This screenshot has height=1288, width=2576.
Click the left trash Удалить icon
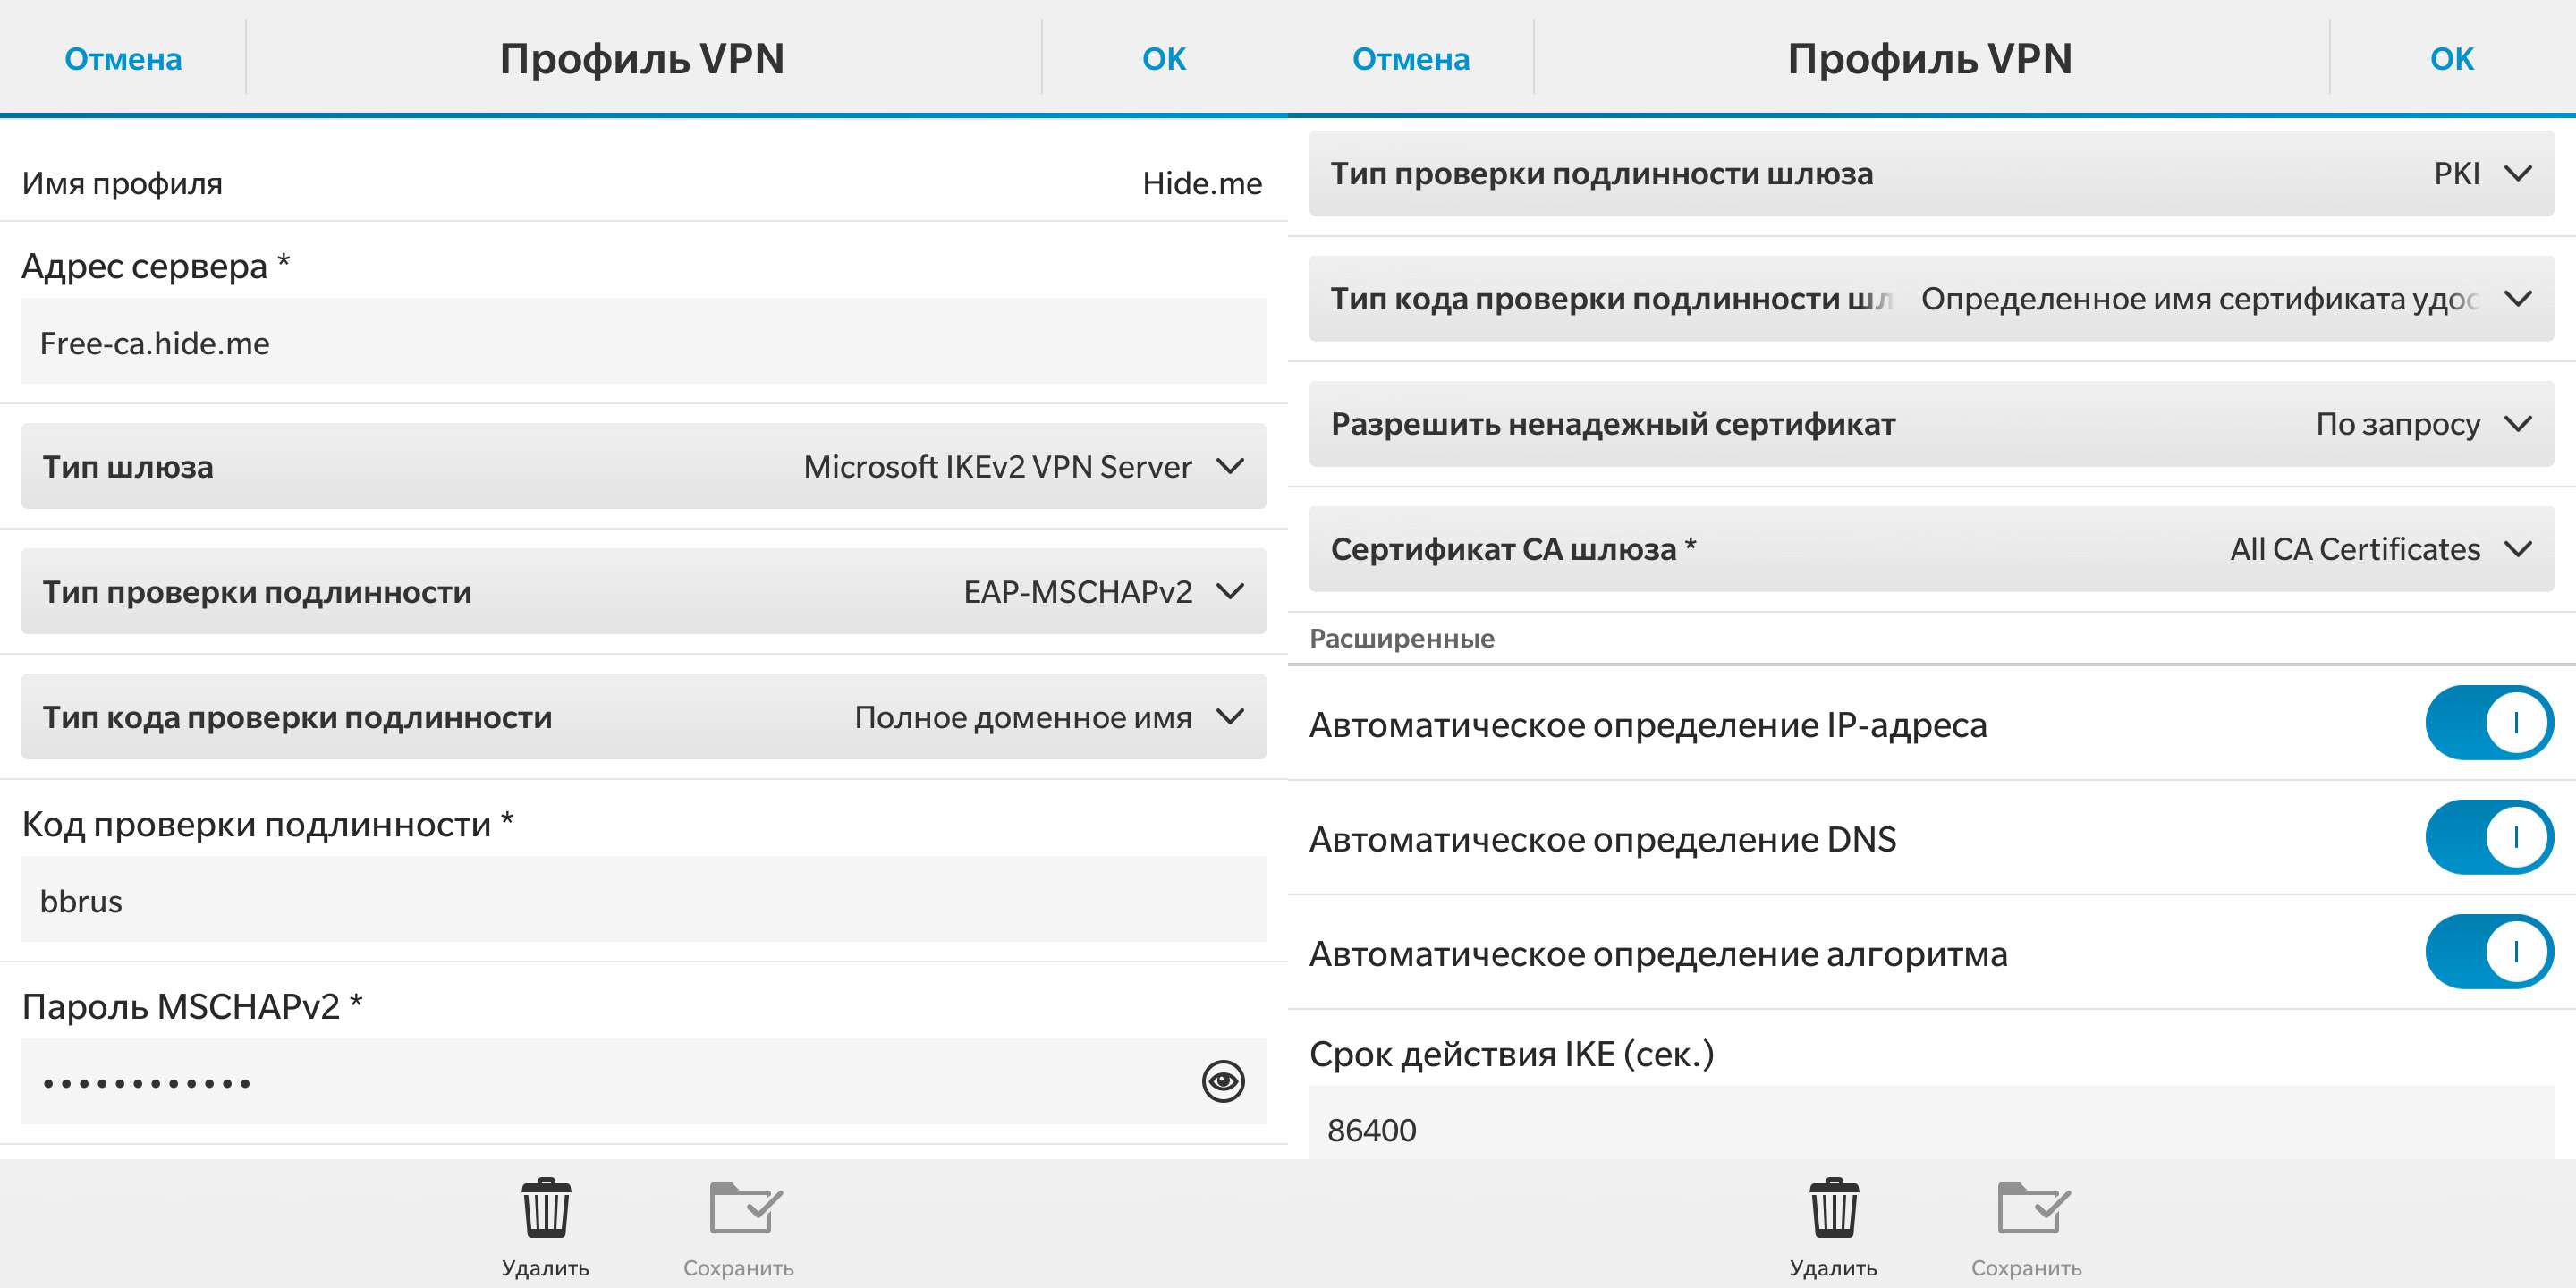tap(546, 1208)
